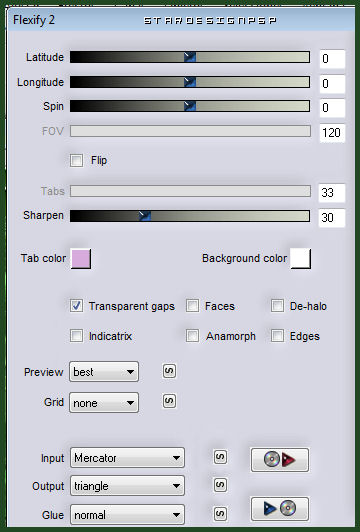Enable the Indicatrix checkbox
This screenshot has width=360, height=532.
pyautogui.click(x=76, y=336)
